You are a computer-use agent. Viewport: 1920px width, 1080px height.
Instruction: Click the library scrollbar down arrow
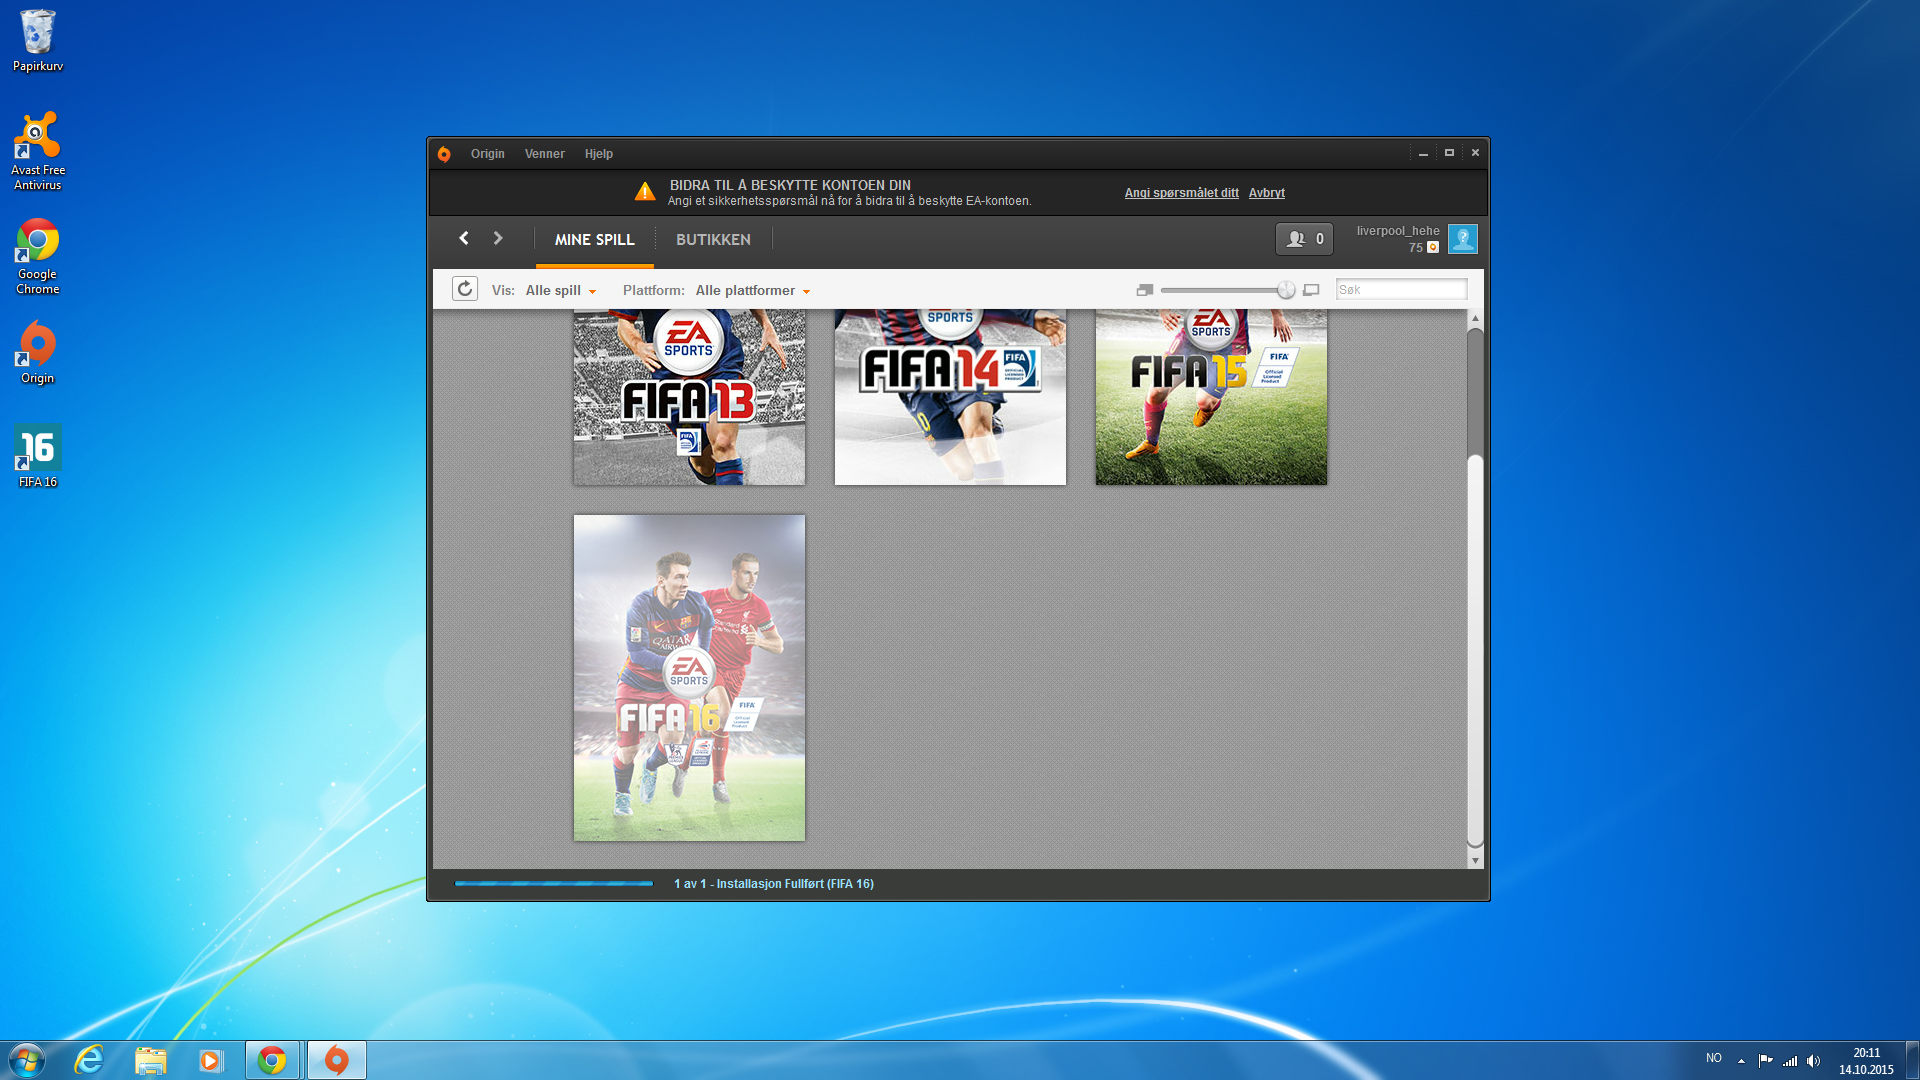pyautogui.click(x=1475, y=860)
